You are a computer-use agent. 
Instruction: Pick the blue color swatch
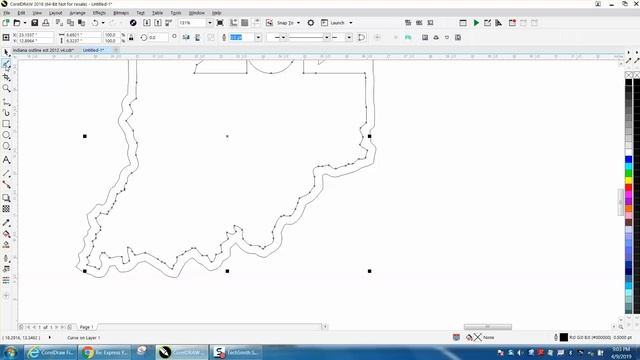pos(629,159)
